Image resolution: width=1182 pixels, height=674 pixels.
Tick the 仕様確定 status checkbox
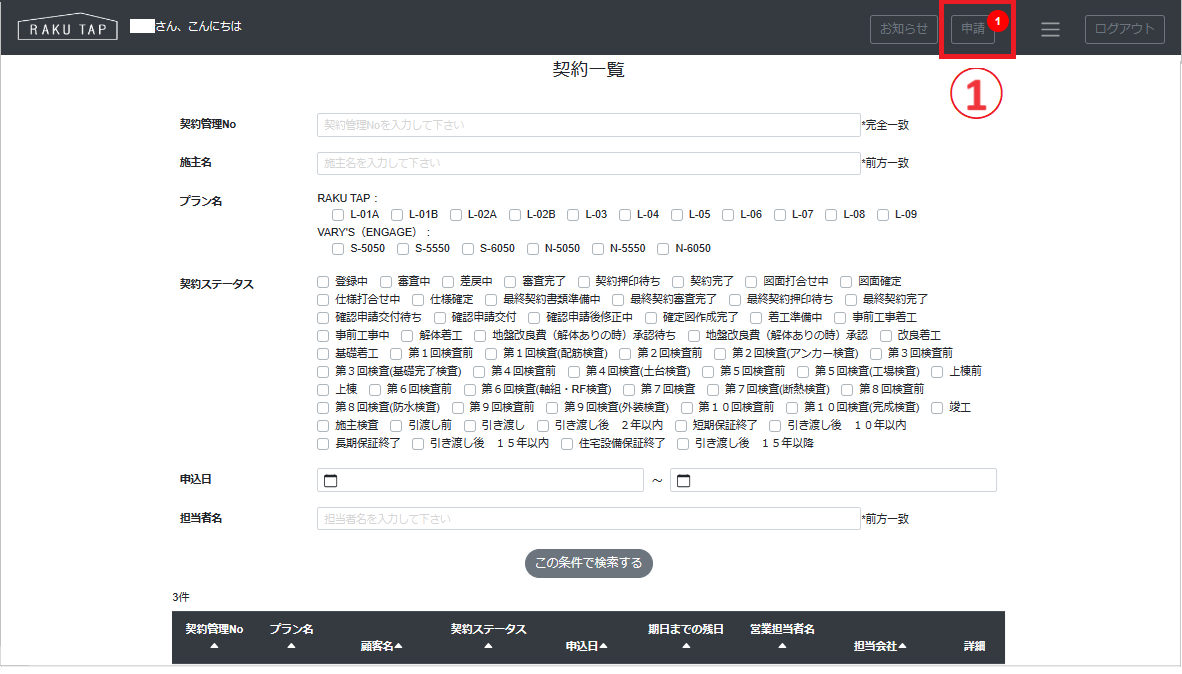pos(418,300)
